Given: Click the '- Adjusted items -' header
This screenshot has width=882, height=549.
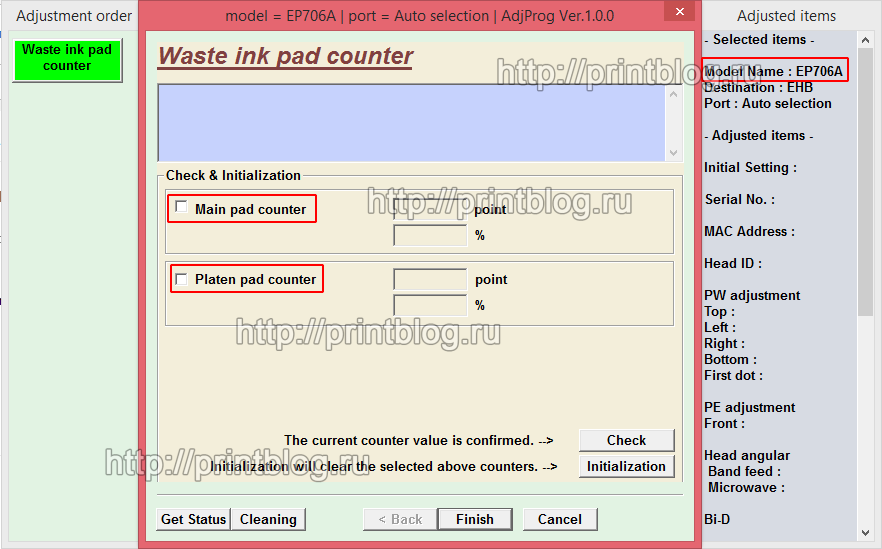Looking at the screenshot, I should click(759, 136).
